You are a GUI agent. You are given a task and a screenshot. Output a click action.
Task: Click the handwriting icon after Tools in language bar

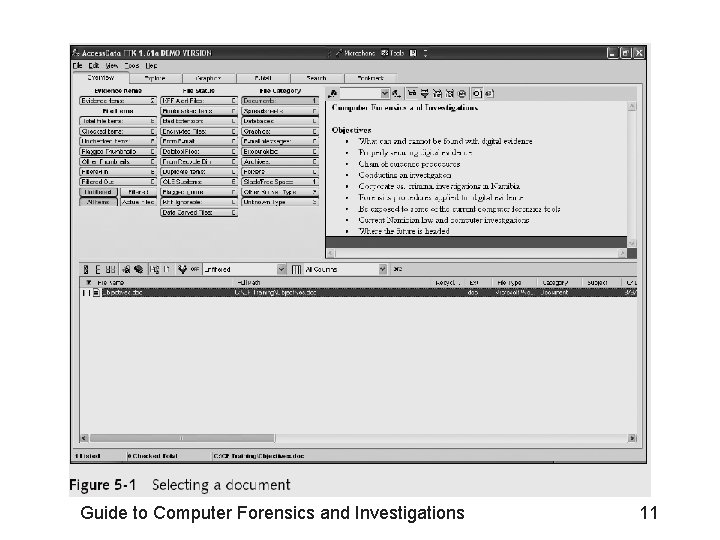[x=413, y=53]
